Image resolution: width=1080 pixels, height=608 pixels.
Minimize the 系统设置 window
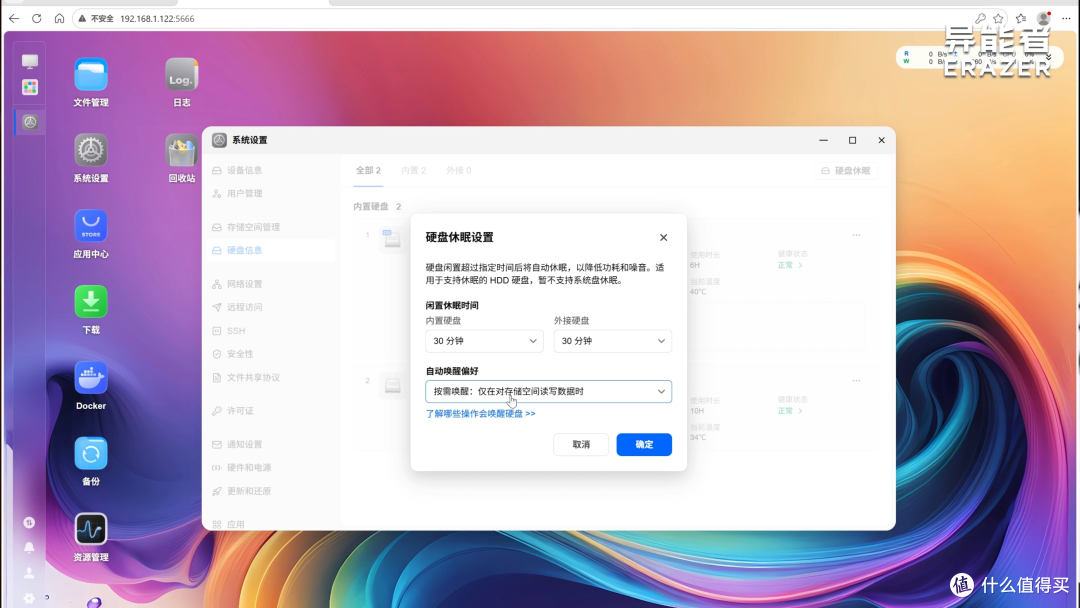[823, 140]
